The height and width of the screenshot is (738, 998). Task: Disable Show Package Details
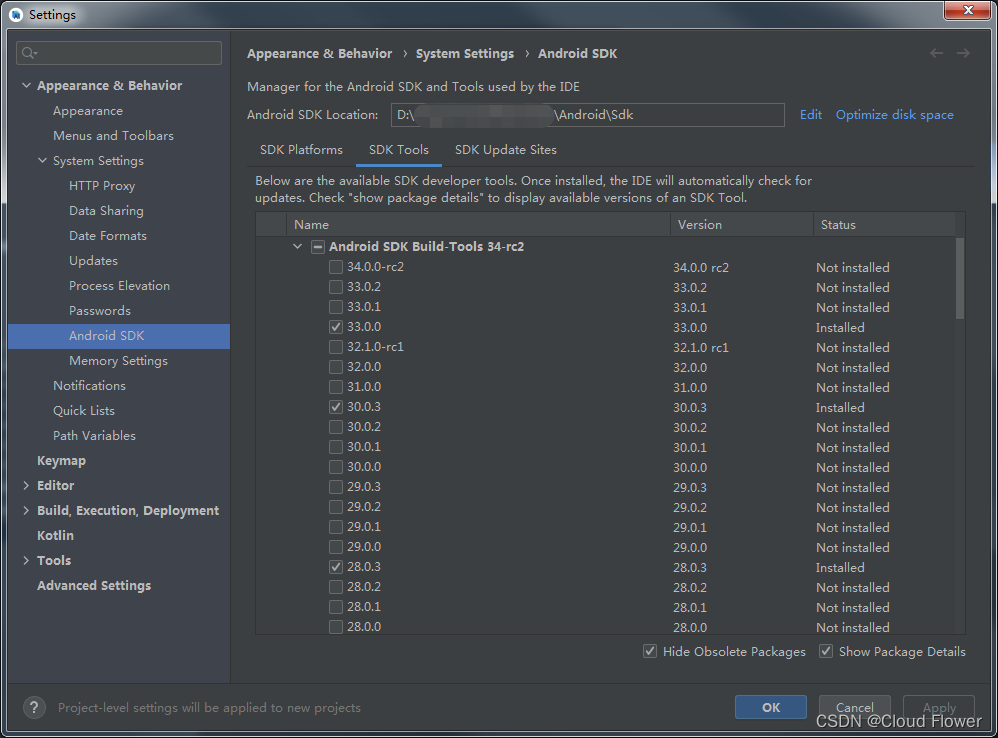(826, 651)
